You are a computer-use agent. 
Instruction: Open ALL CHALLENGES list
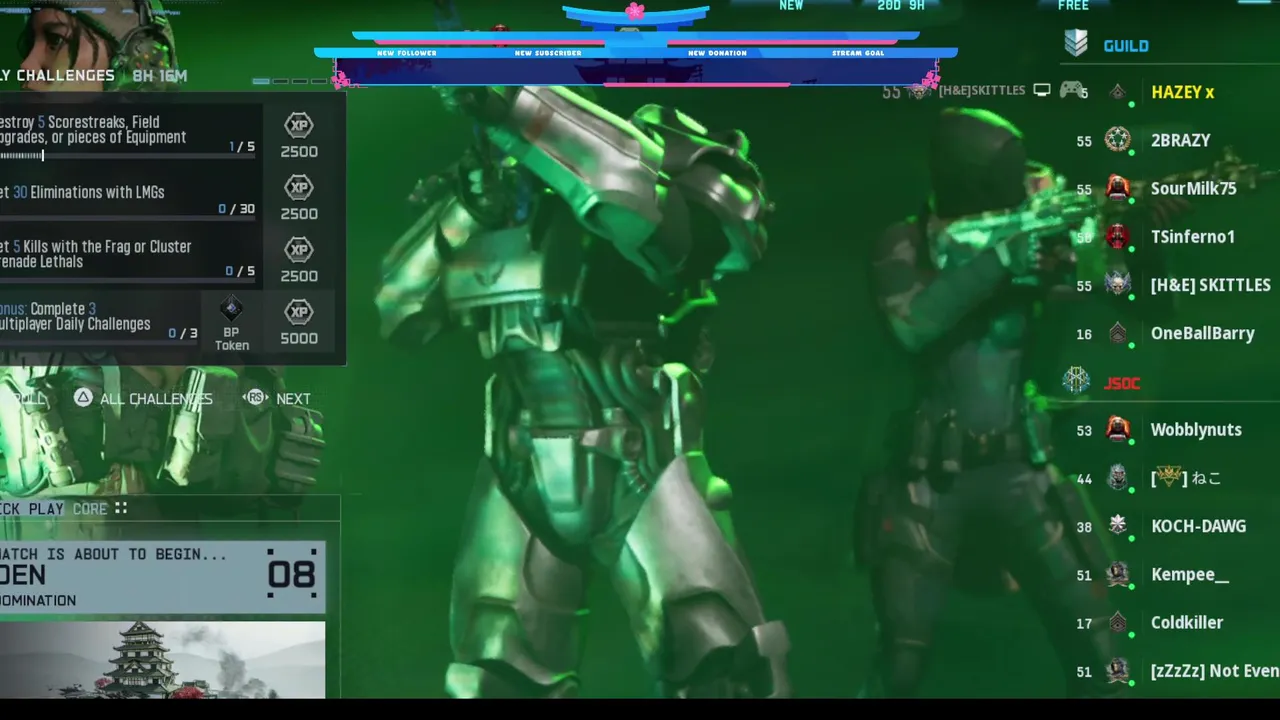156,398
